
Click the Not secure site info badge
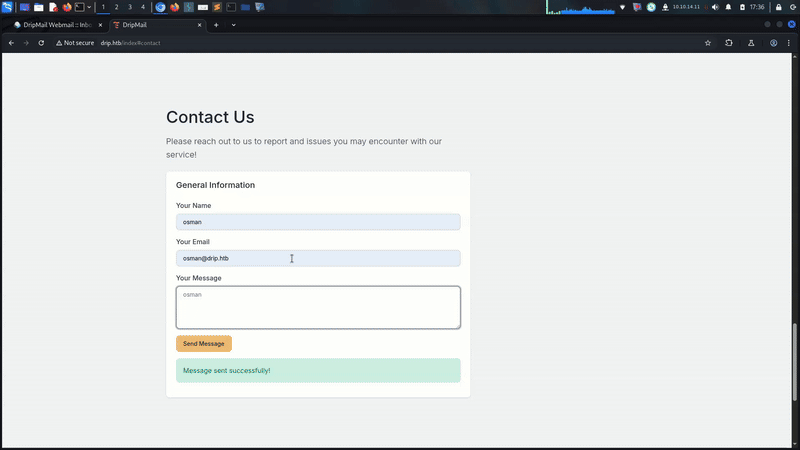coord(75,43)
